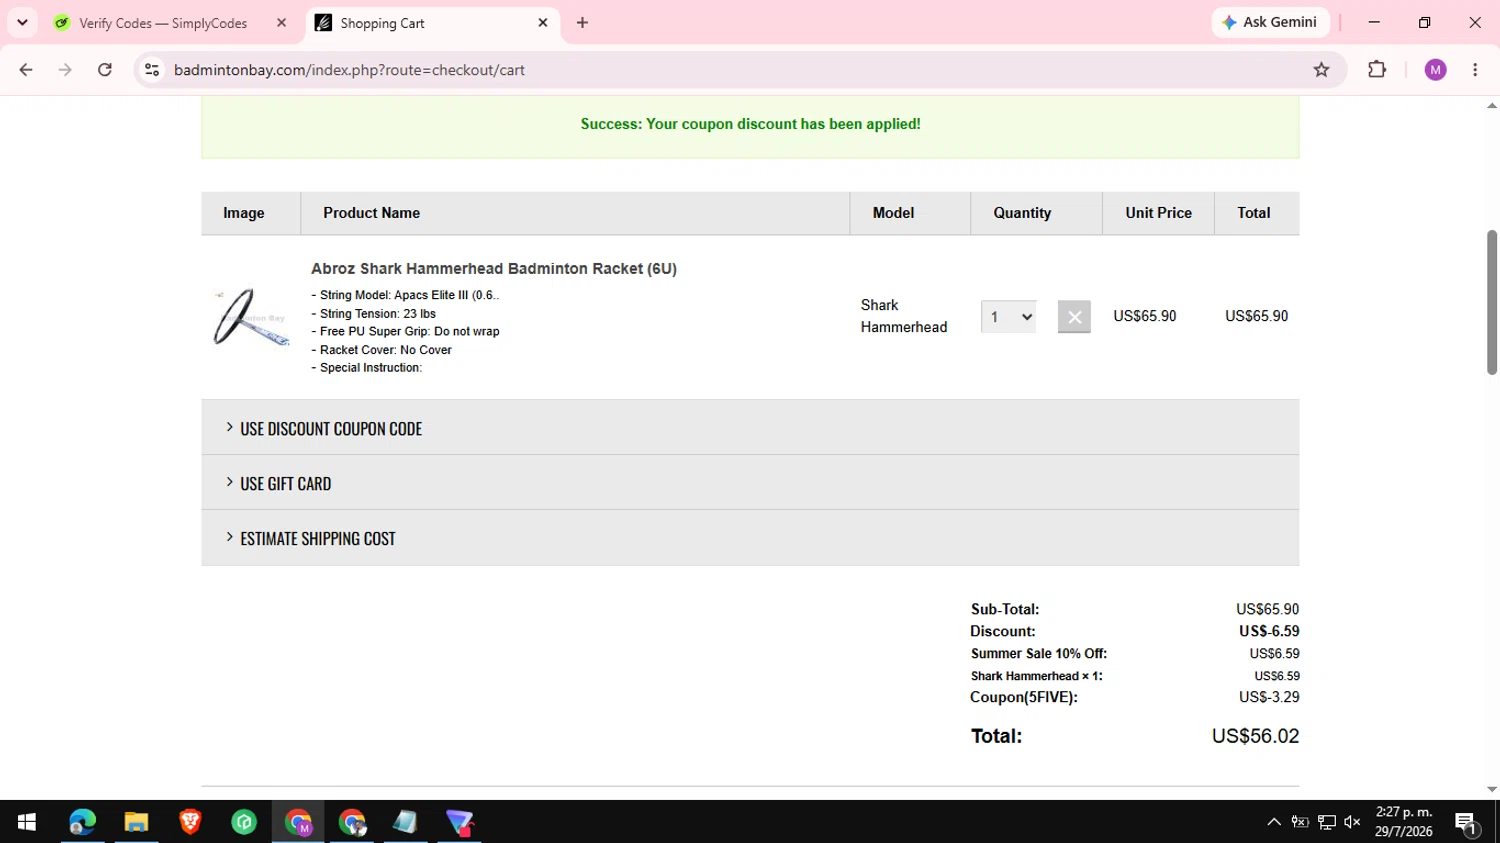
Task: Expand the Use Gift Card section
Action: point(750,483)
